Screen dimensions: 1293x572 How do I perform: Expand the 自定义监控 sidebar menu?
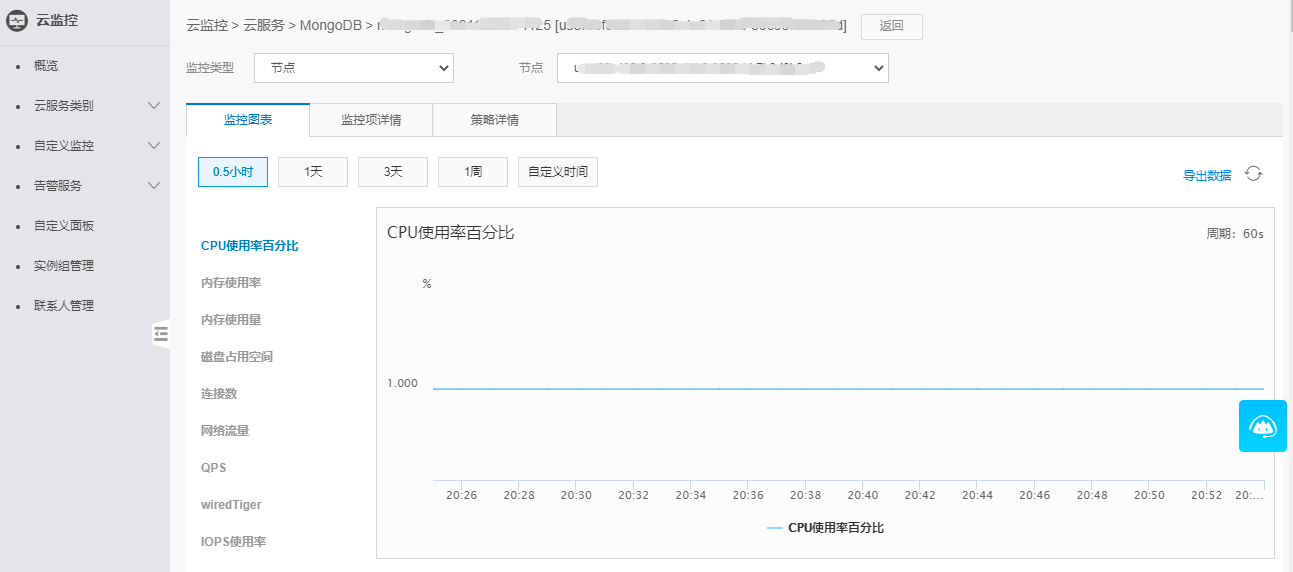pyautogui.click(x=154, y=145)
